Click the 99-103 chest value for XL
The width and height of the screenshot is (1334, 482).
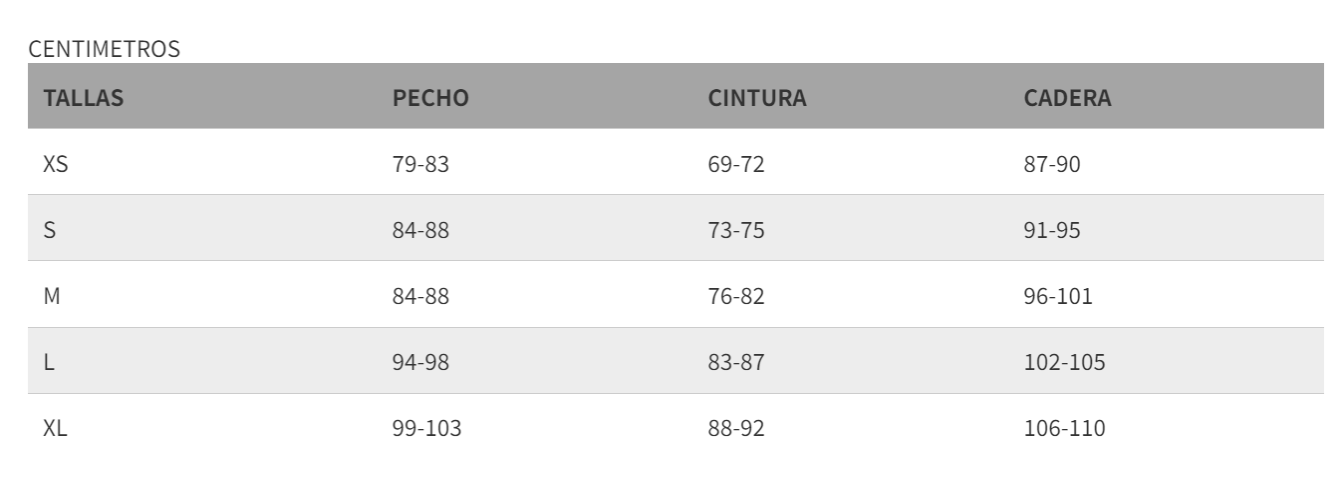(x=427, y=429)
